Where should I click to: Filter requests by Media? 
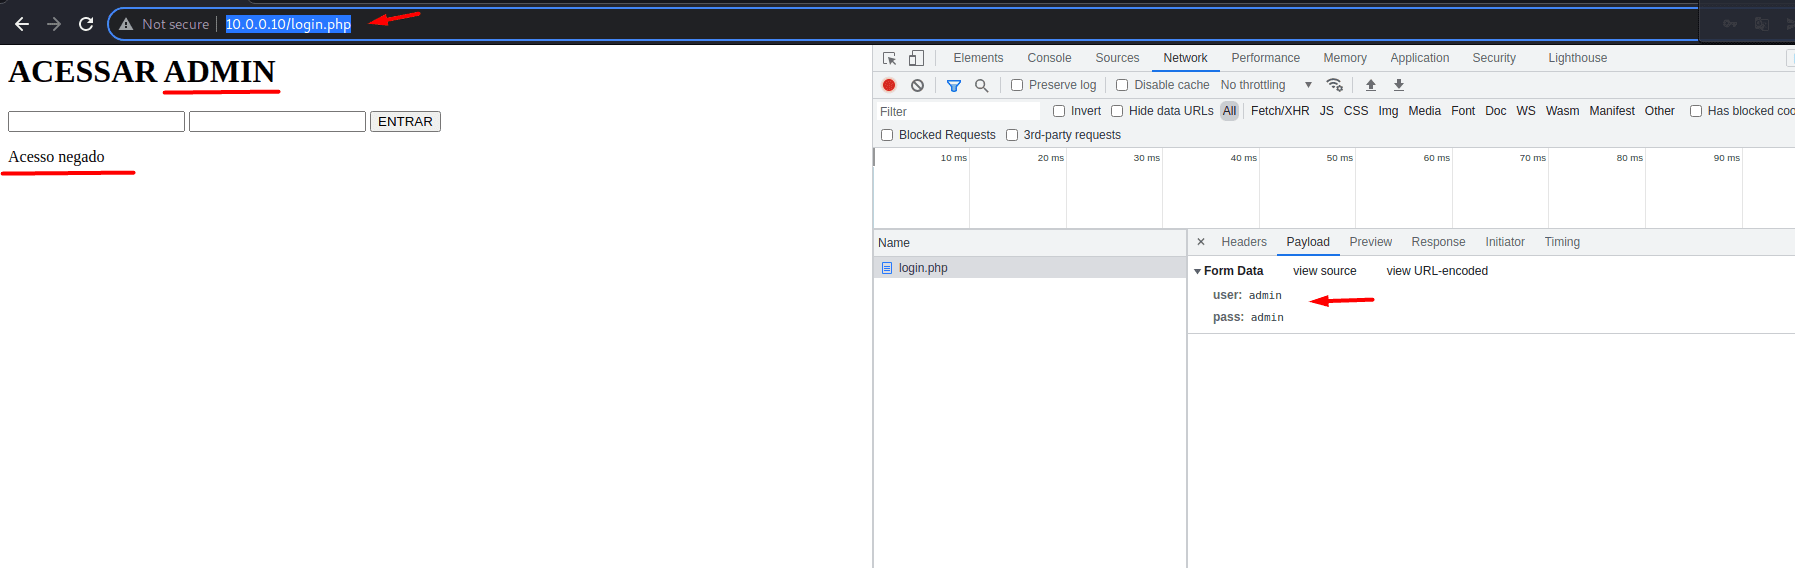[x=1424, y=111]
